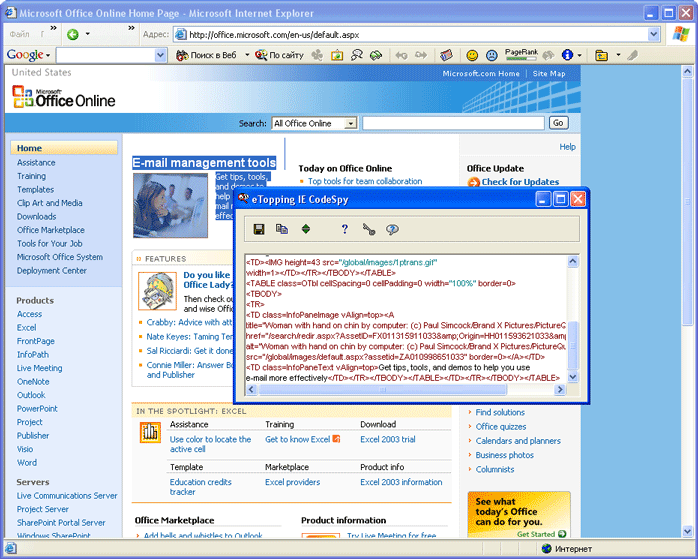Click the sad smiley face in Google toolbar
Image resolution: width=698 pixels, height=559 pixels.
tap(491, 55)
